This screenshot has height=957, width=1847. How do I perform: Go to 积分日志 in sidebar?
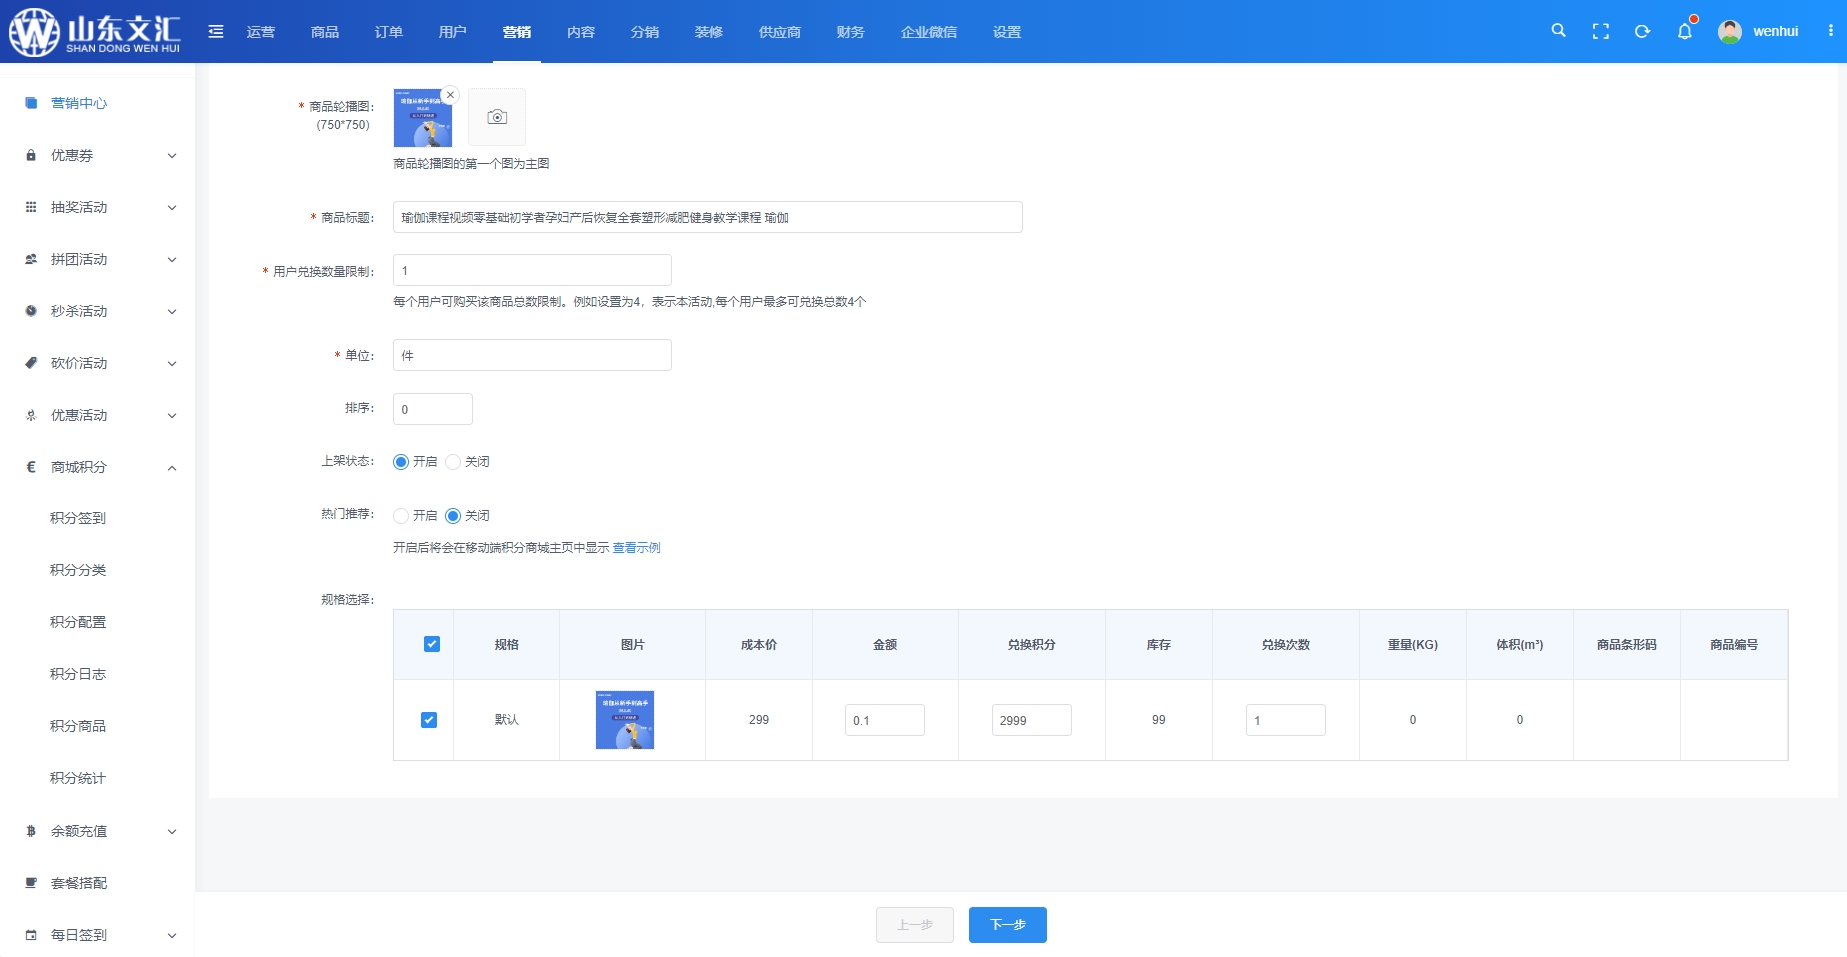coord(78,674)
